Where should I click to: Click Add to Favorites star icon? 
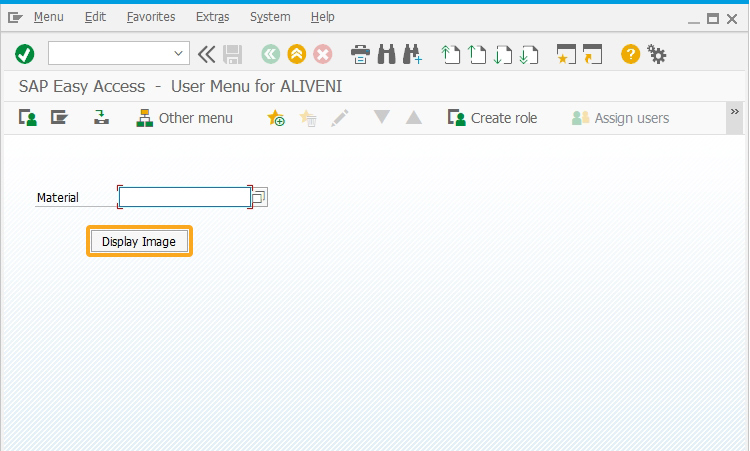click(x=276, y=118)
